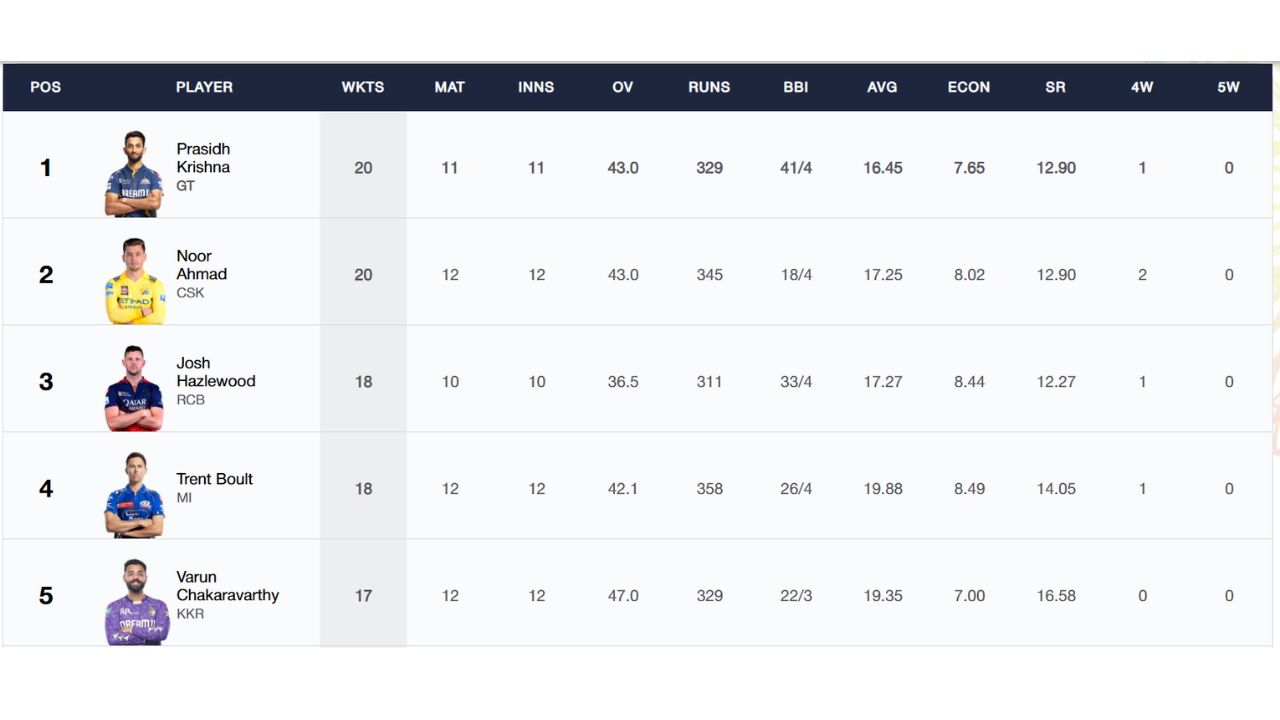Click best bowling figure 33/4
The image size is (1280, 720).
click(x=796, y=382)
